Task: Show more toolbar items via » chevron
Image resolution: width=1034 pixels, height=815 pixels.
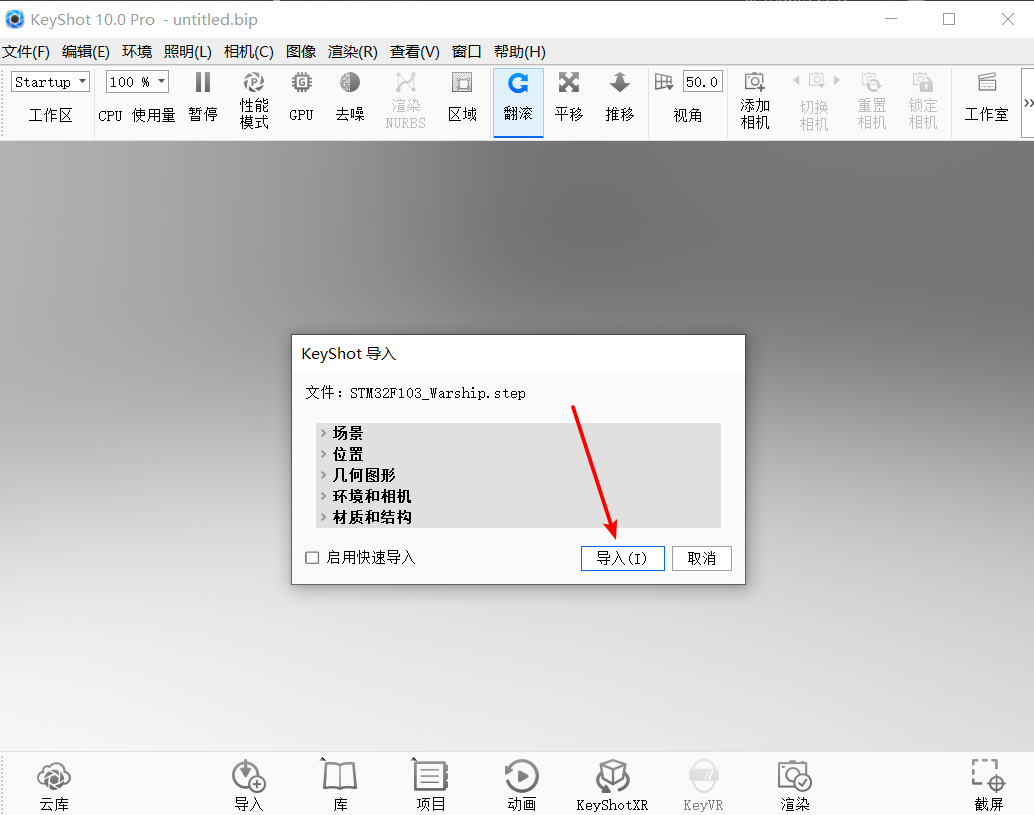Action: (1027, 102)
